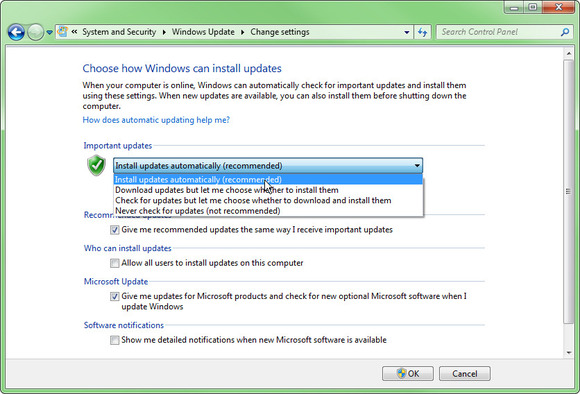This screenshot has width=580, height=394.
Task: Click the Back navigation arrow button
Action: point(16,32)
